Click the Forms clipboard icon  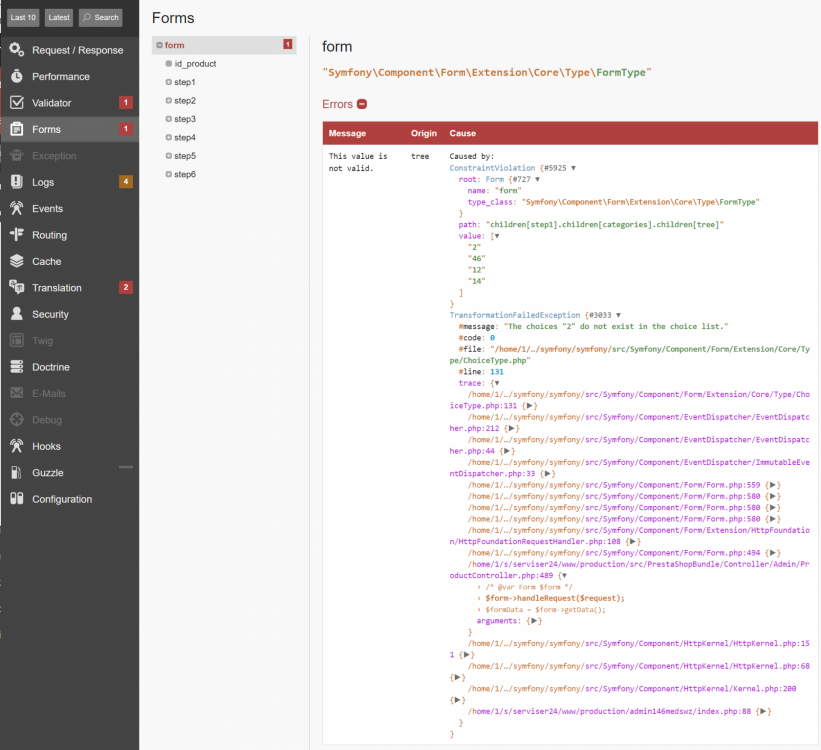pyautogui.click(x=17, y=129)
